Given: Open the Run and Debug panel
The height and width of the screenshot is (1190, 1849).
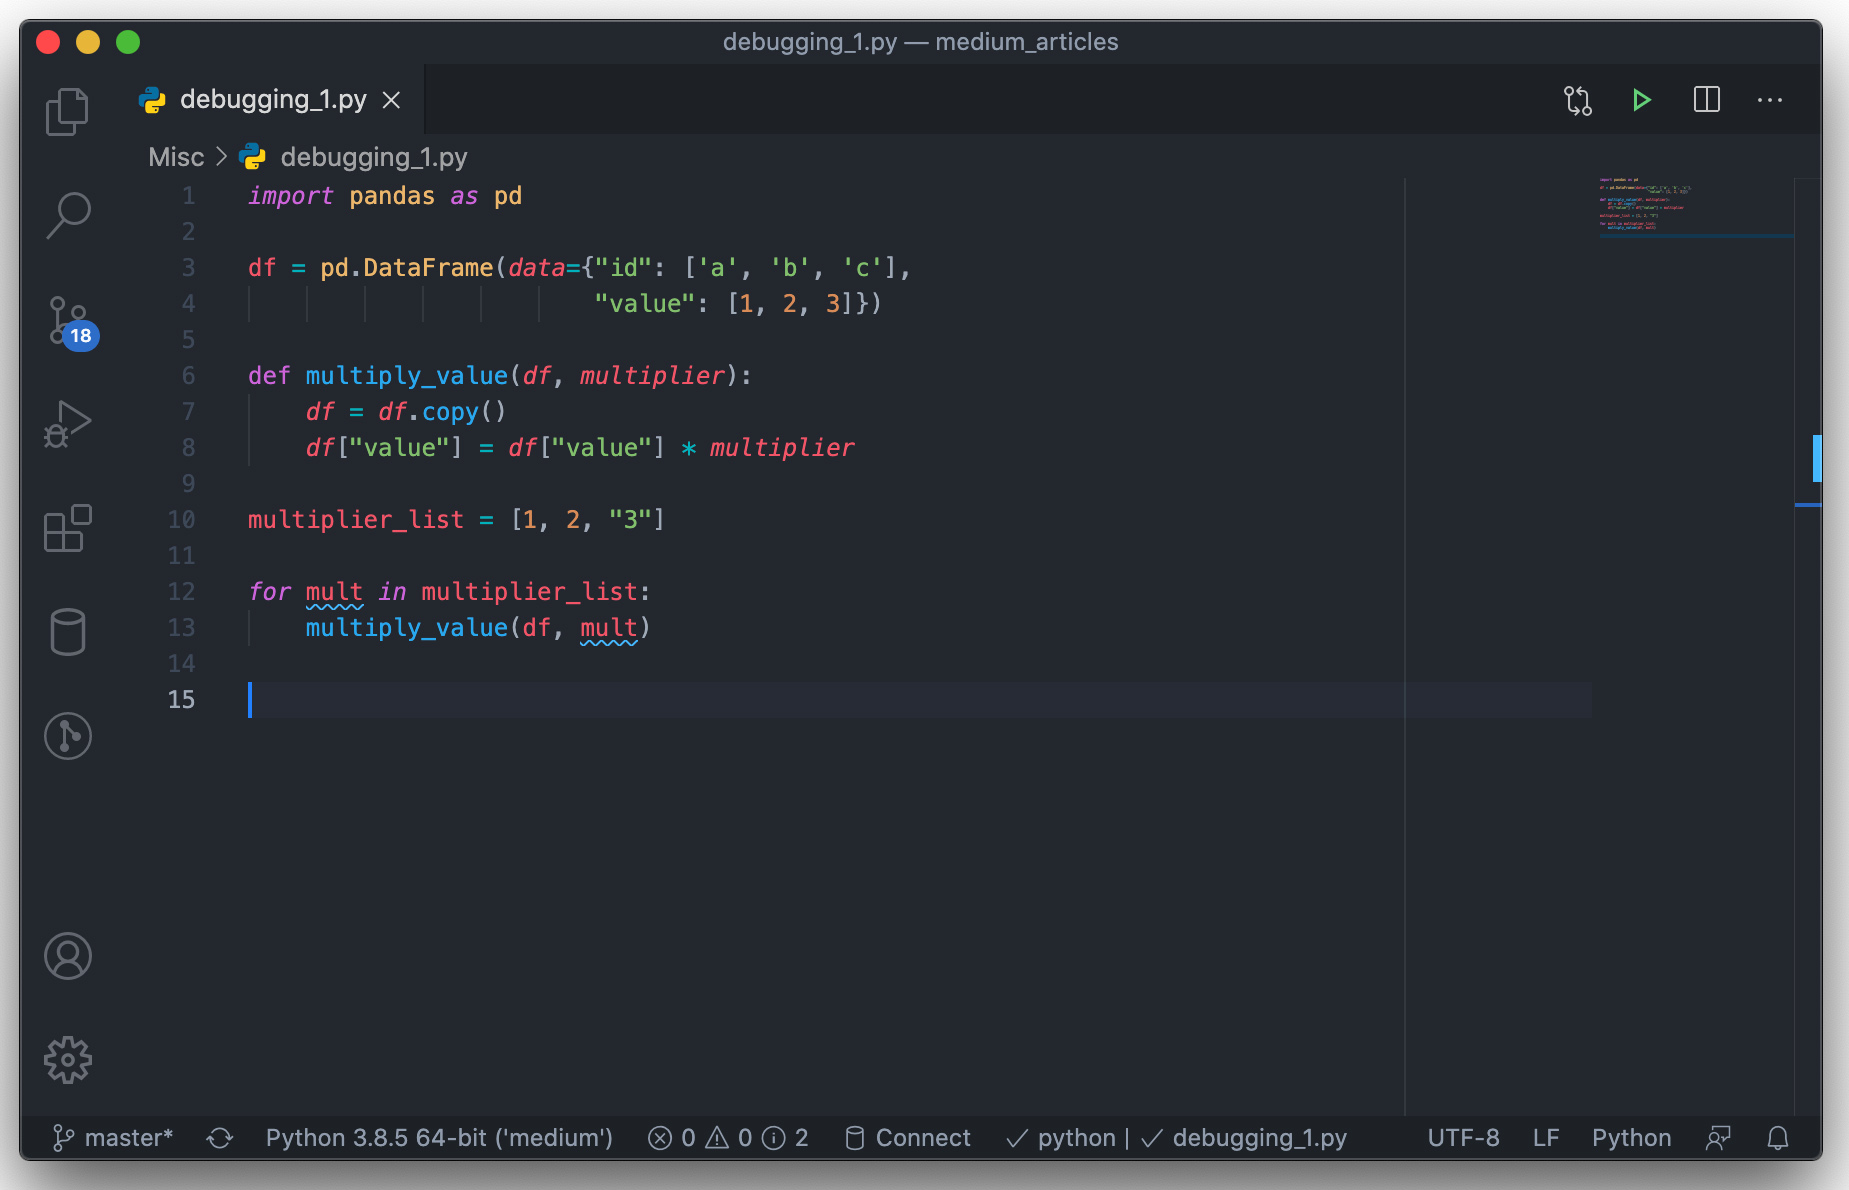Looking at the screenshot, I should pos(67,424).
